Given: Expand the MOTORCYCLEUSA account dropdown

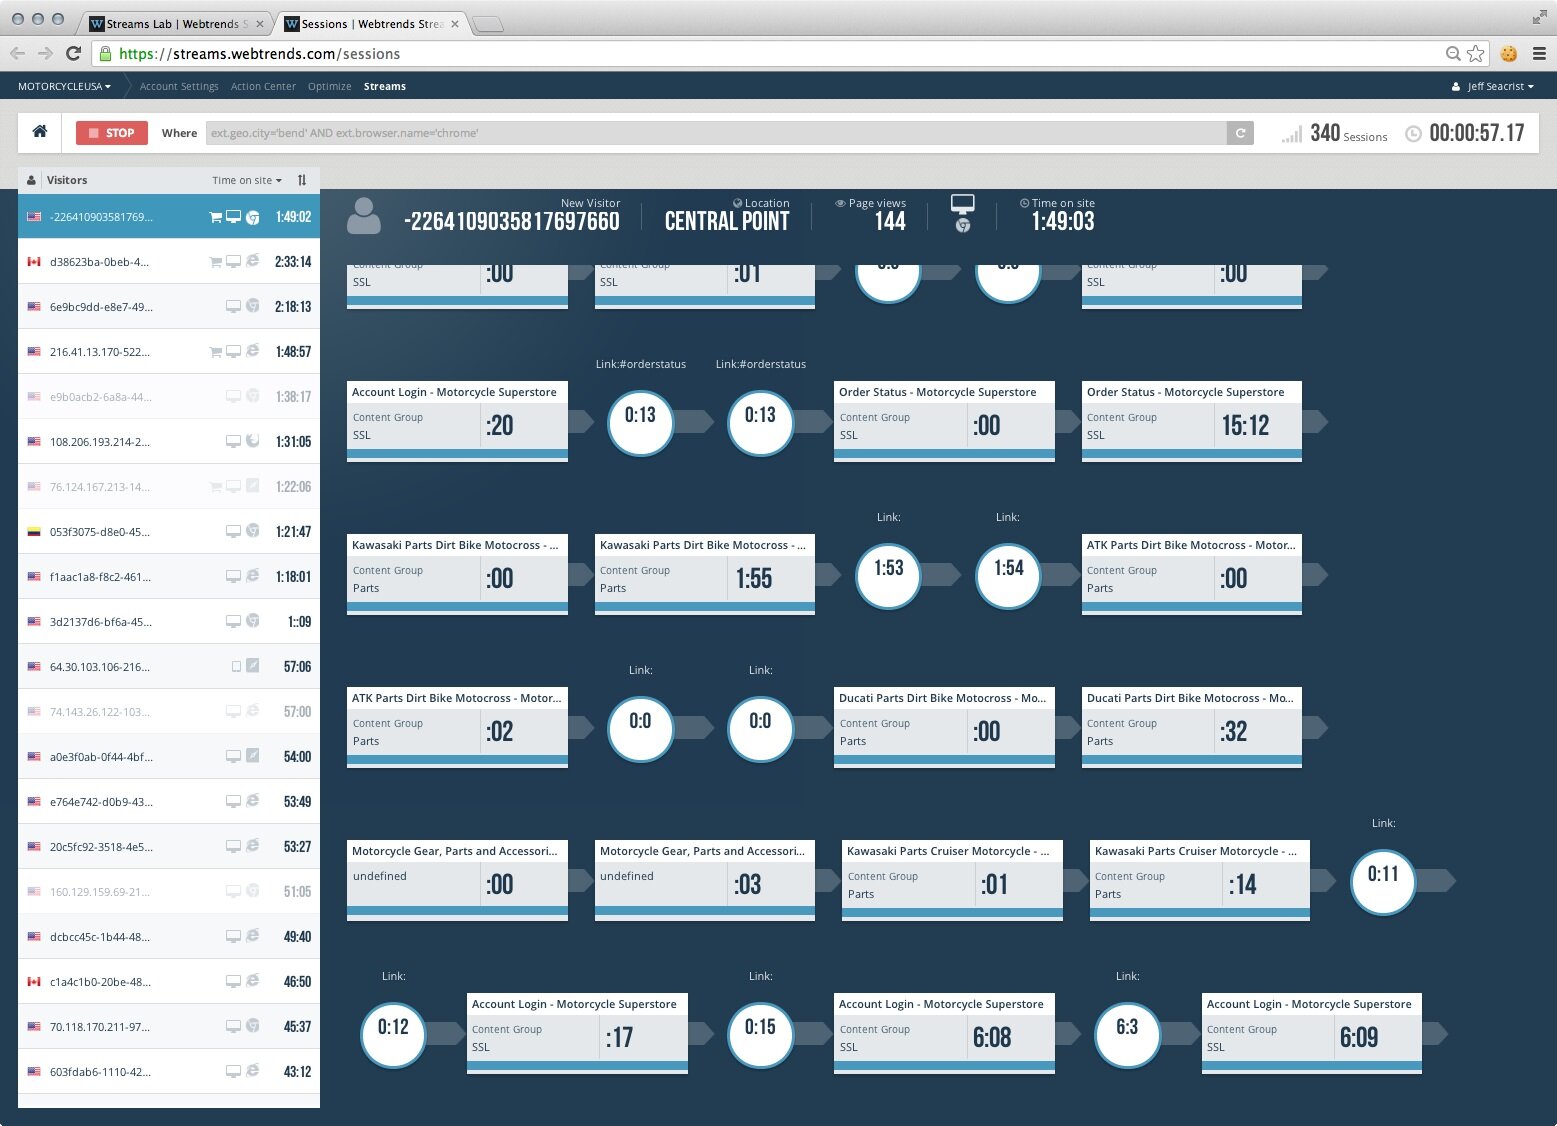Looking at the screenshot, I should pyautogui.click(x=64, y=87).
